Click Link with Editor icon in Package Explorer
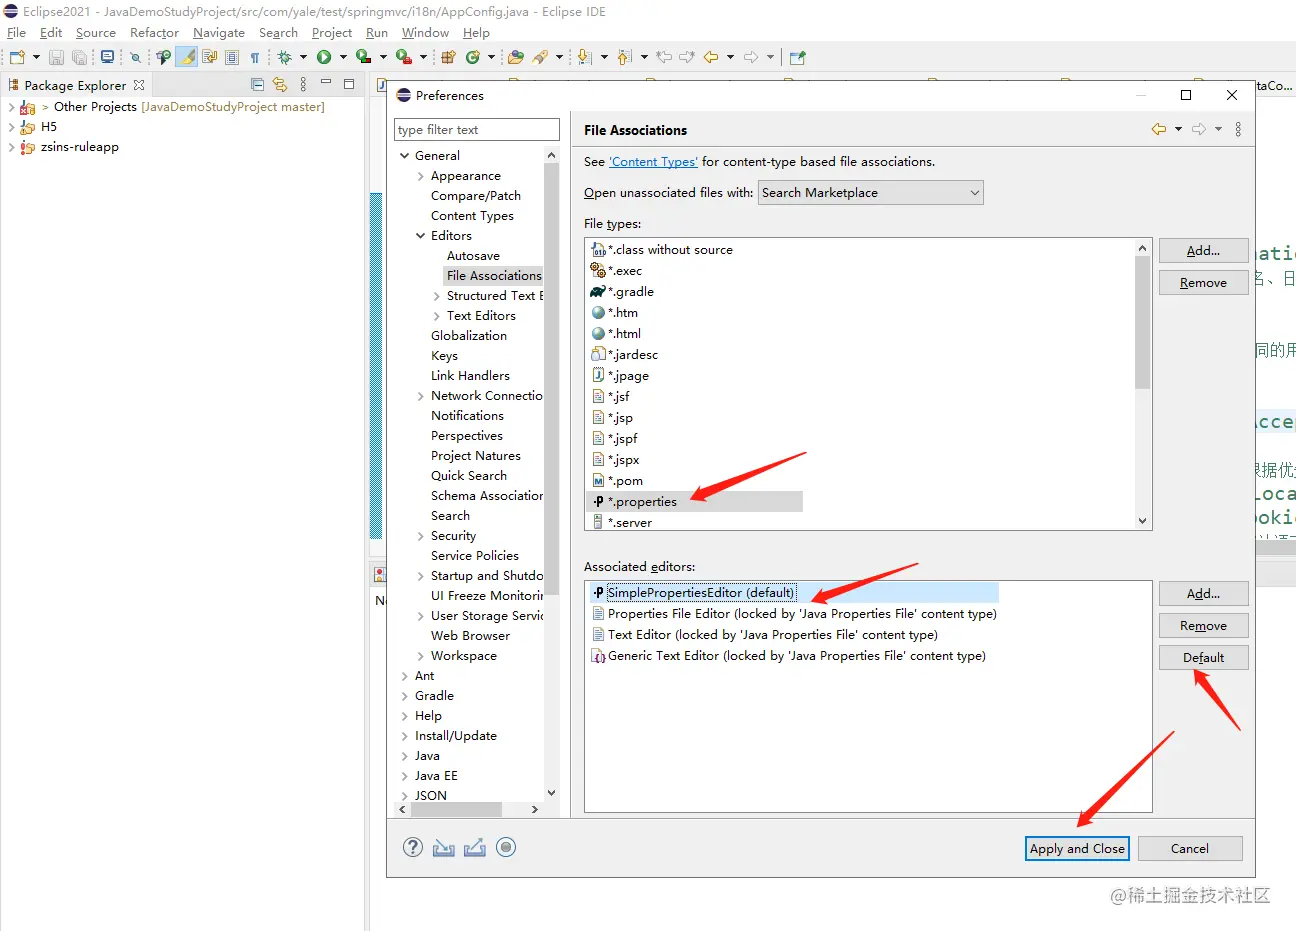The image size is (1296, 931). pyautogui.click(x=280, y=85)
